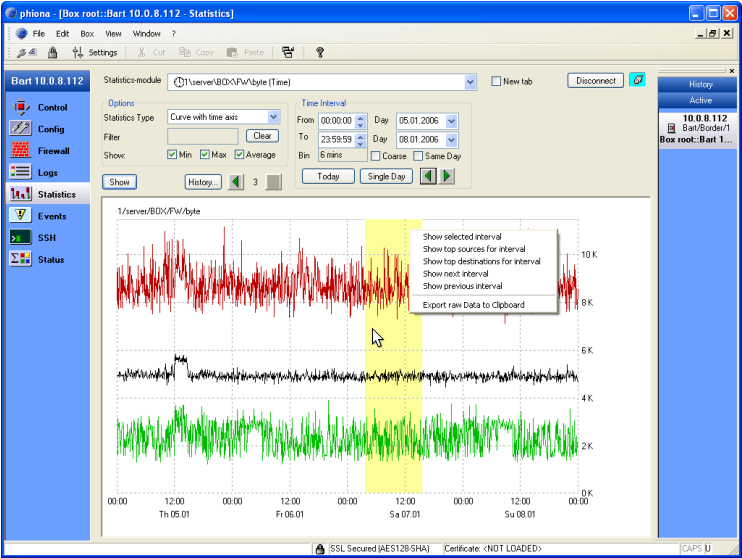Click the help question mark icon
This screenshot has width=742, height=558.
320,53
